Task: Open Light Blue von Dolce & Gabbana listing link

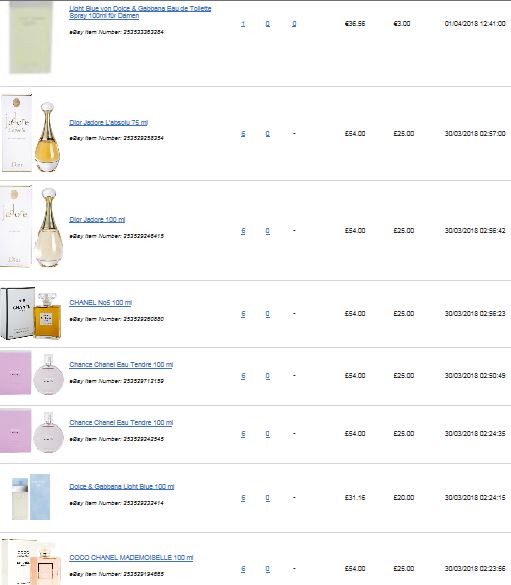Action: [140, 12]
